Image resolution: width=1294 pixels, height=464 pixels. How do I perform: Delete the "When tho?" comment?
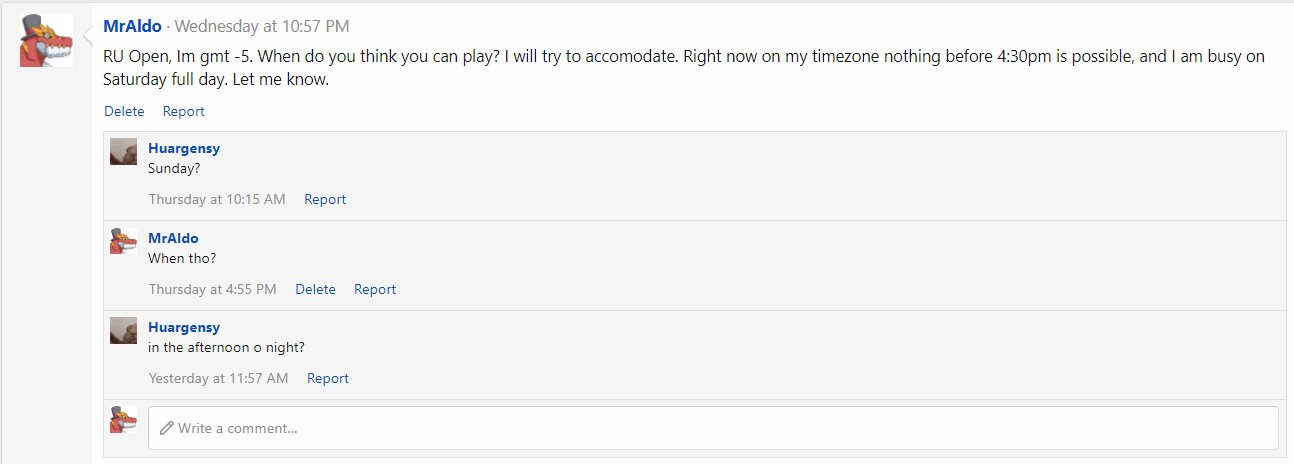coord(315,289)
